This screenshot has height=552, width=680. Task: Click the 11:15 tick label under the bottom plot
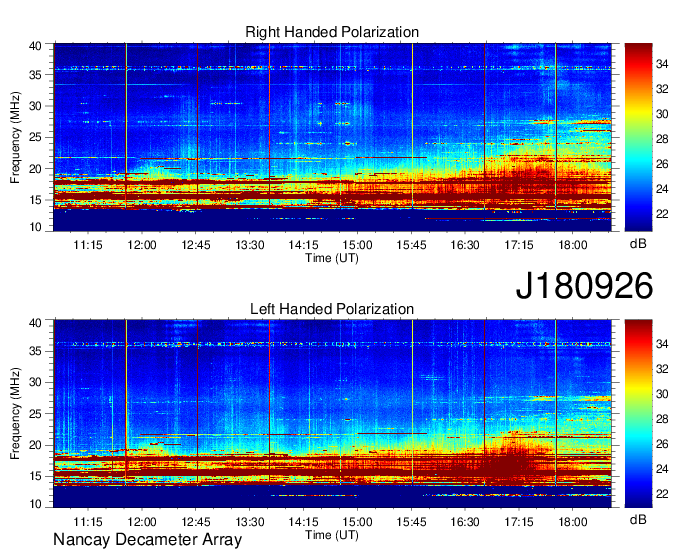pyautogui.click(x=88, y=522)
